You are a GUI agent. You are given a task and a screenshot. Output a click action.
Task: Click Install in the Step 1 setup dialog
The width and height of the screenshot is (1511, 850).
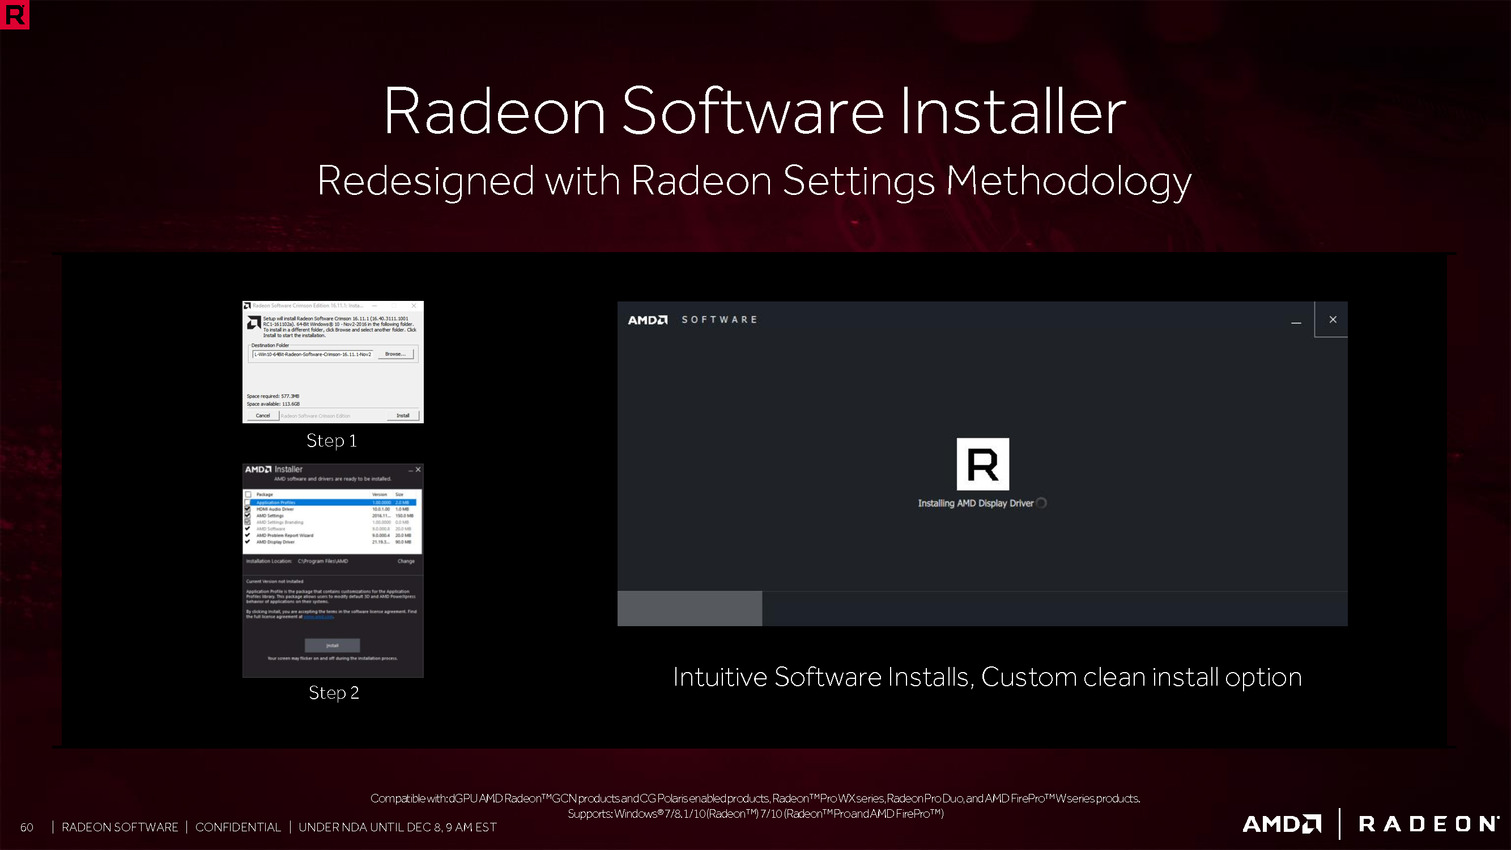(x=402, y=415)
